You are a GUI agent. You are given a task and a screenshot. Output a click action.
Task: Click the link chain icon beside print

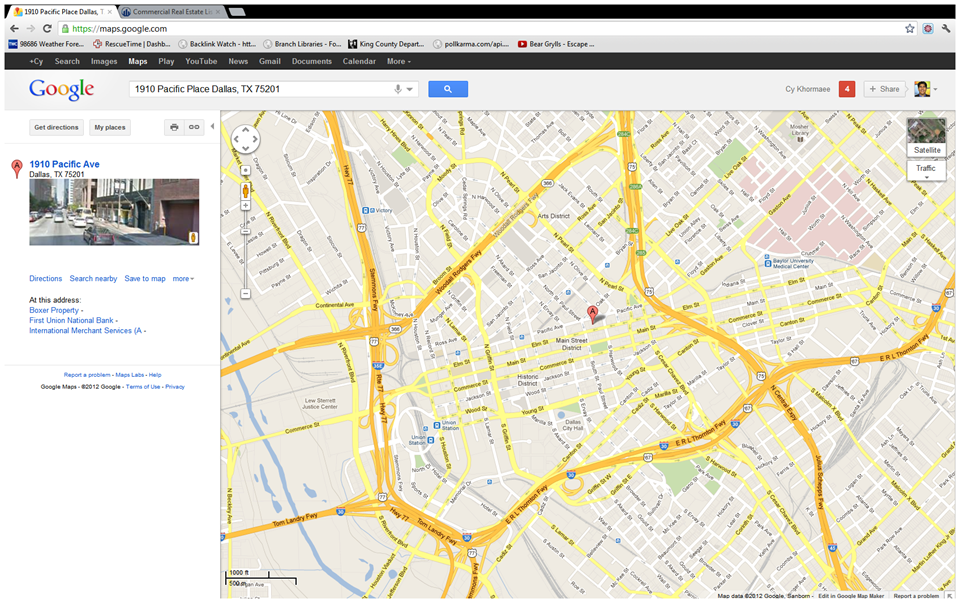[x=193, y=127]
